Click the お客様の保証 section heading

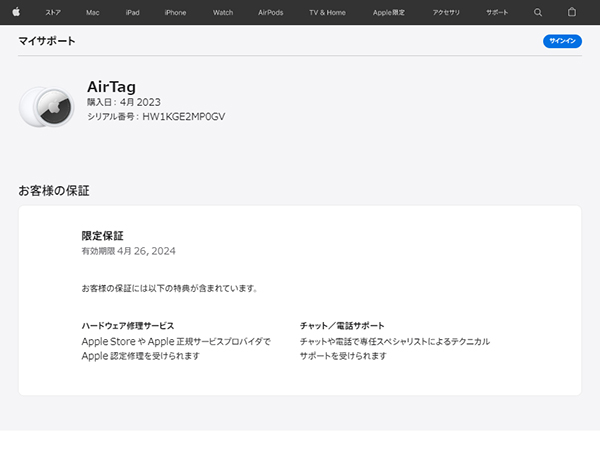pos(54,191)
